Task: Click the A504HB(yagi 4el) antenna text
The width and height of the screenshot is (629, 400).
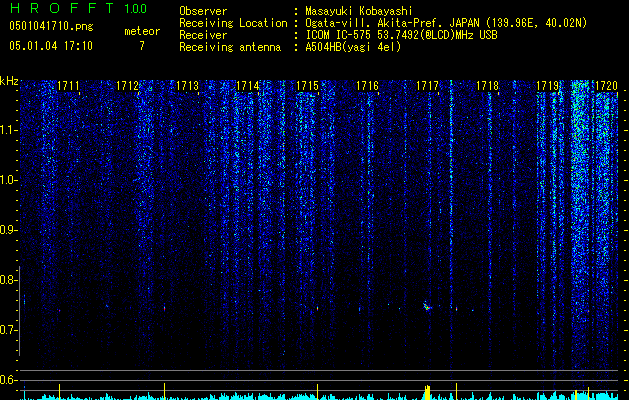Action: point(353,47)
